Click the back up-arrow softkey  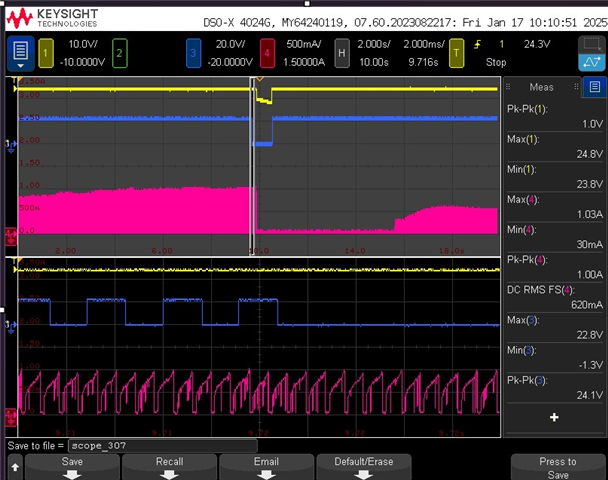(x=15, y=467)
